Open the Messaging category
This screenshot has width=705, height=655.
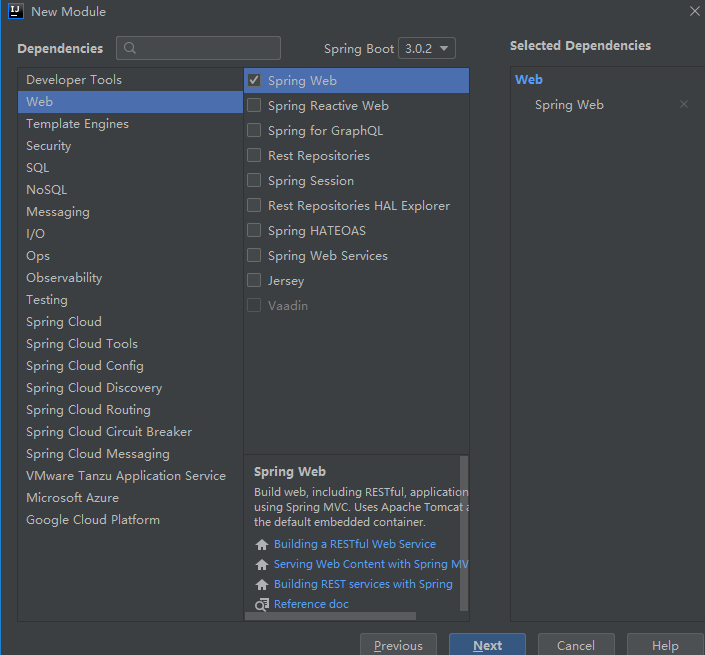pos(130,212)
